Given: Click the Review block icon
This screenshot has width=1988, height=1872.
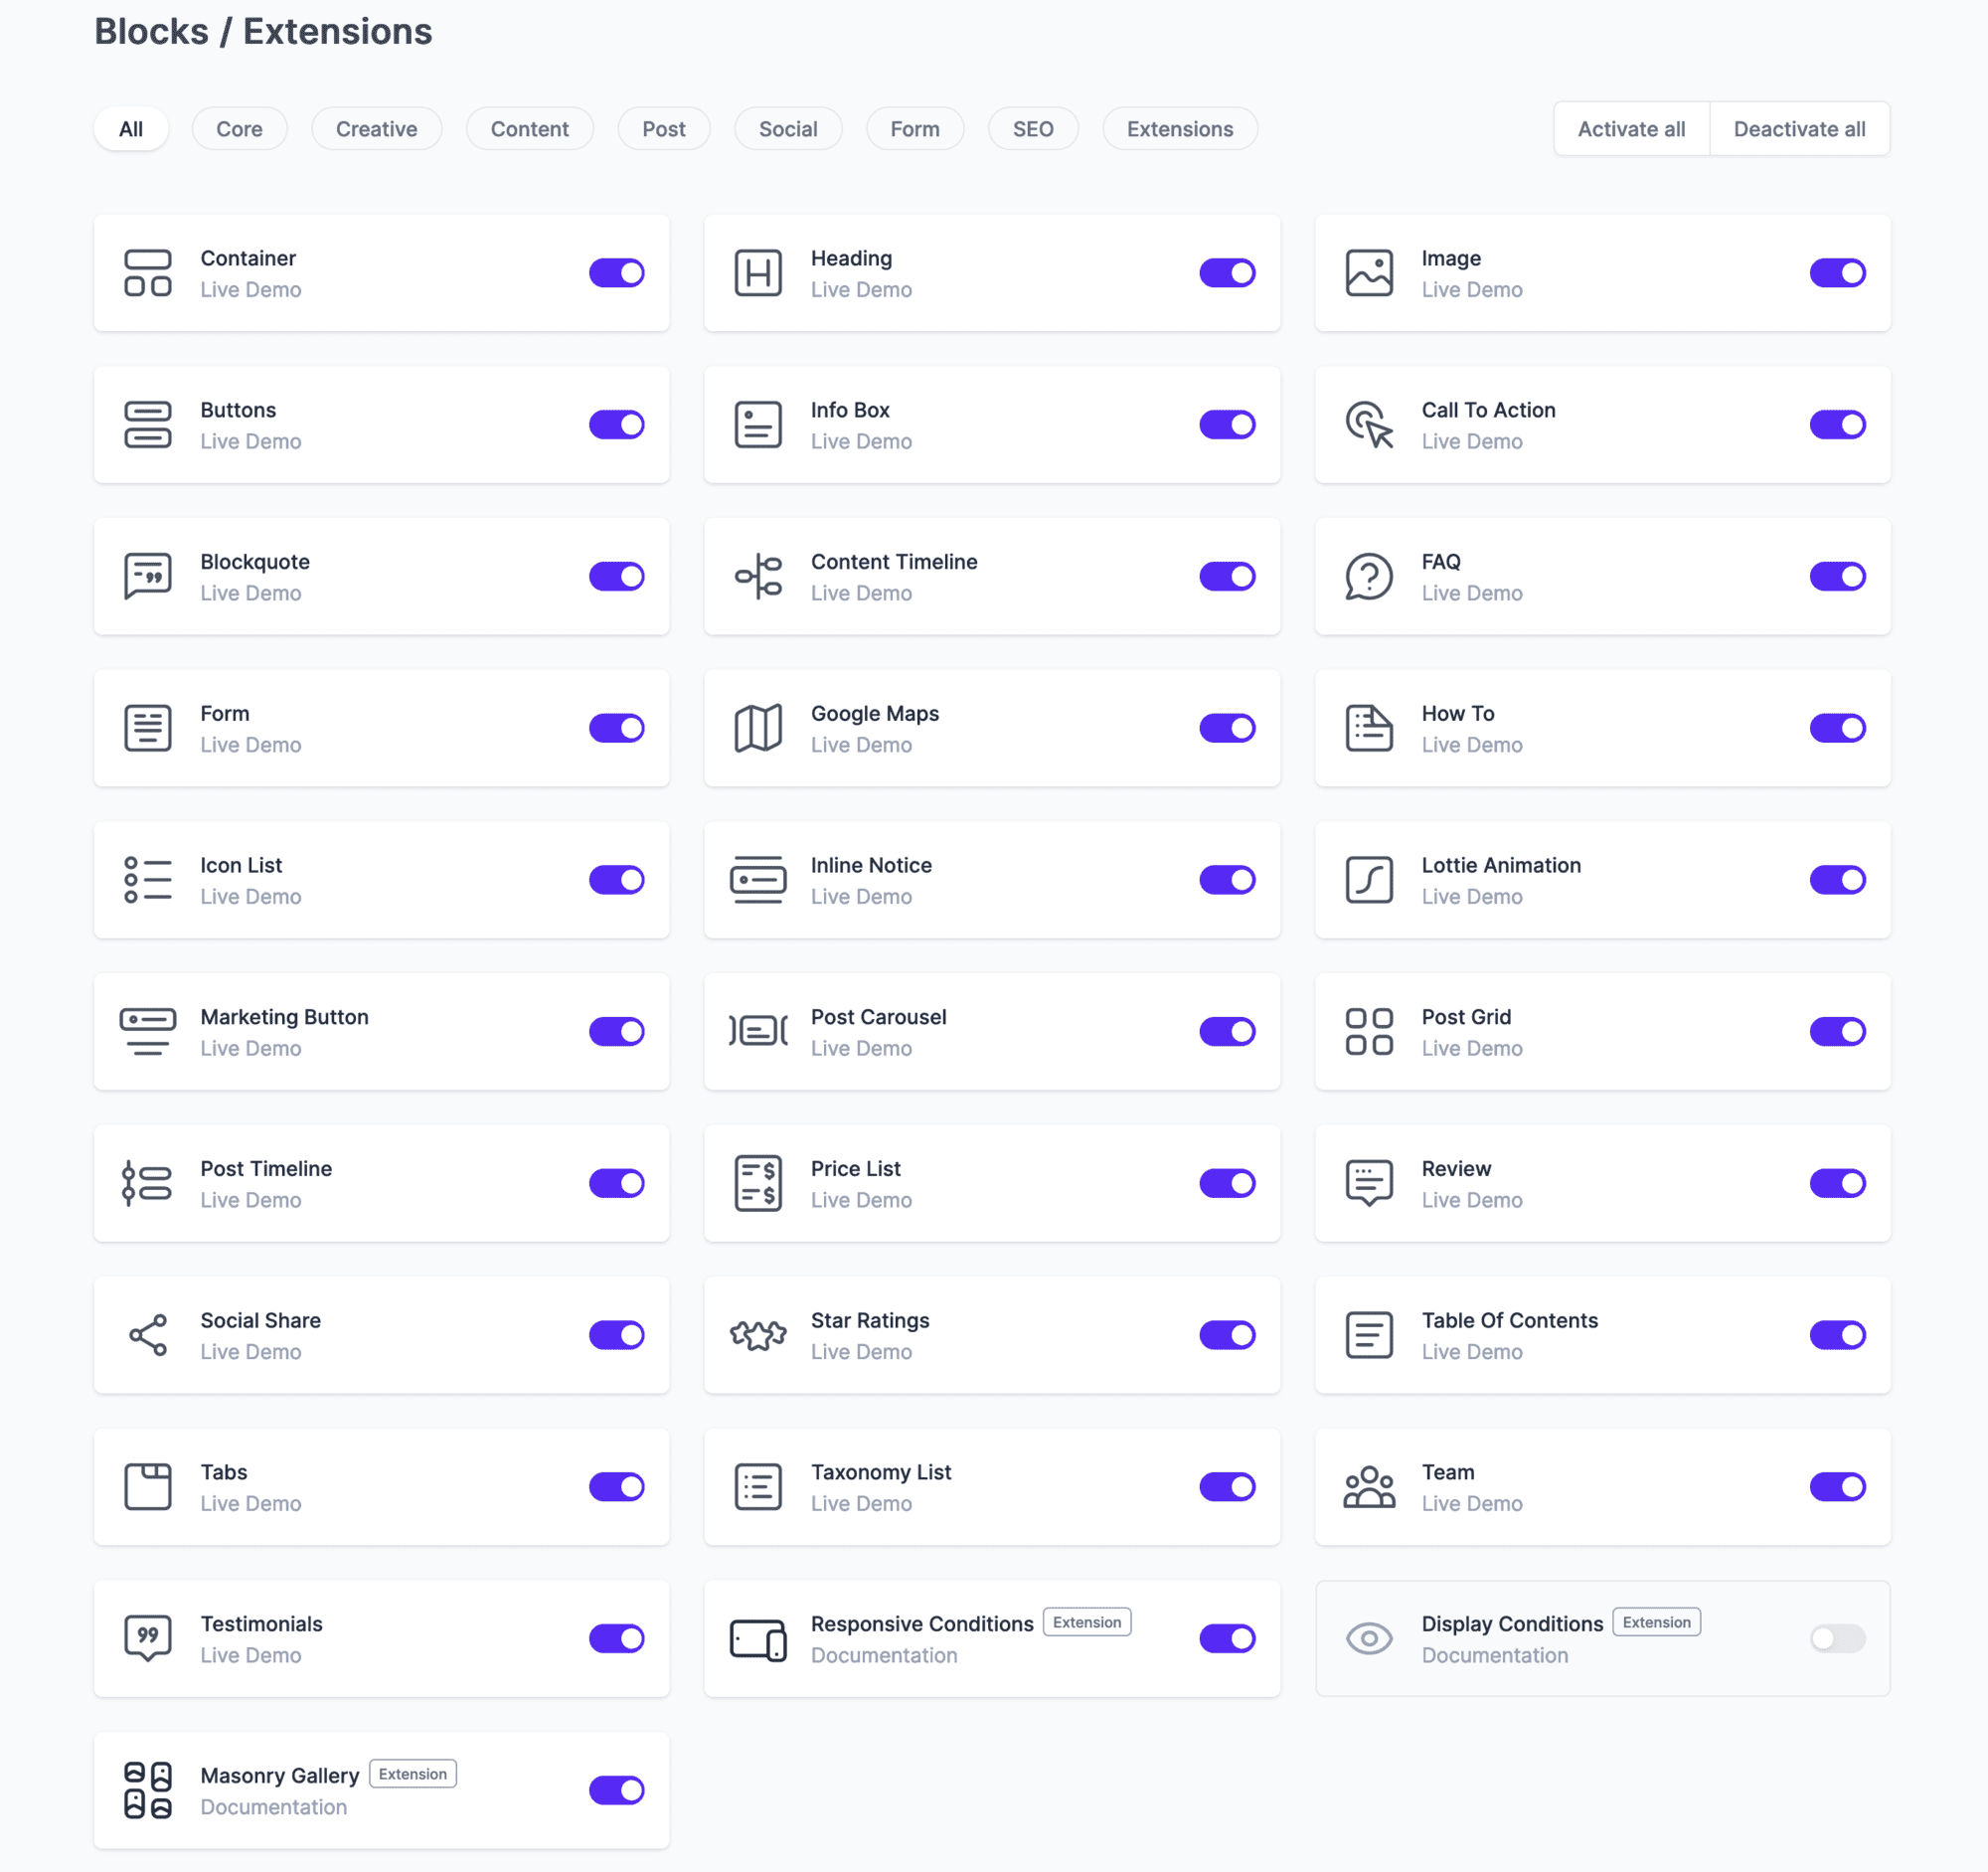Looking at the screenshot, I should click(1369, 1184).
